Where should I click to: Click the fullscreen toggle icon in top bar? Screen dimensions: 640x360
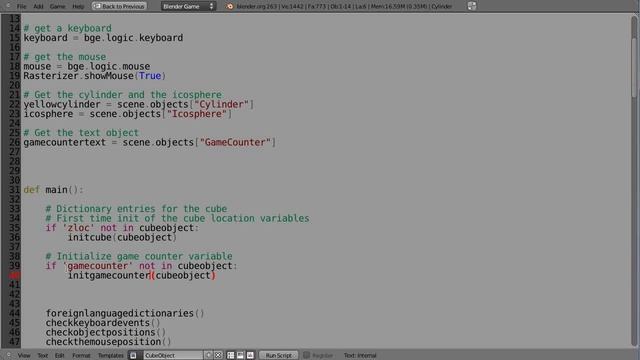point(472,6)
